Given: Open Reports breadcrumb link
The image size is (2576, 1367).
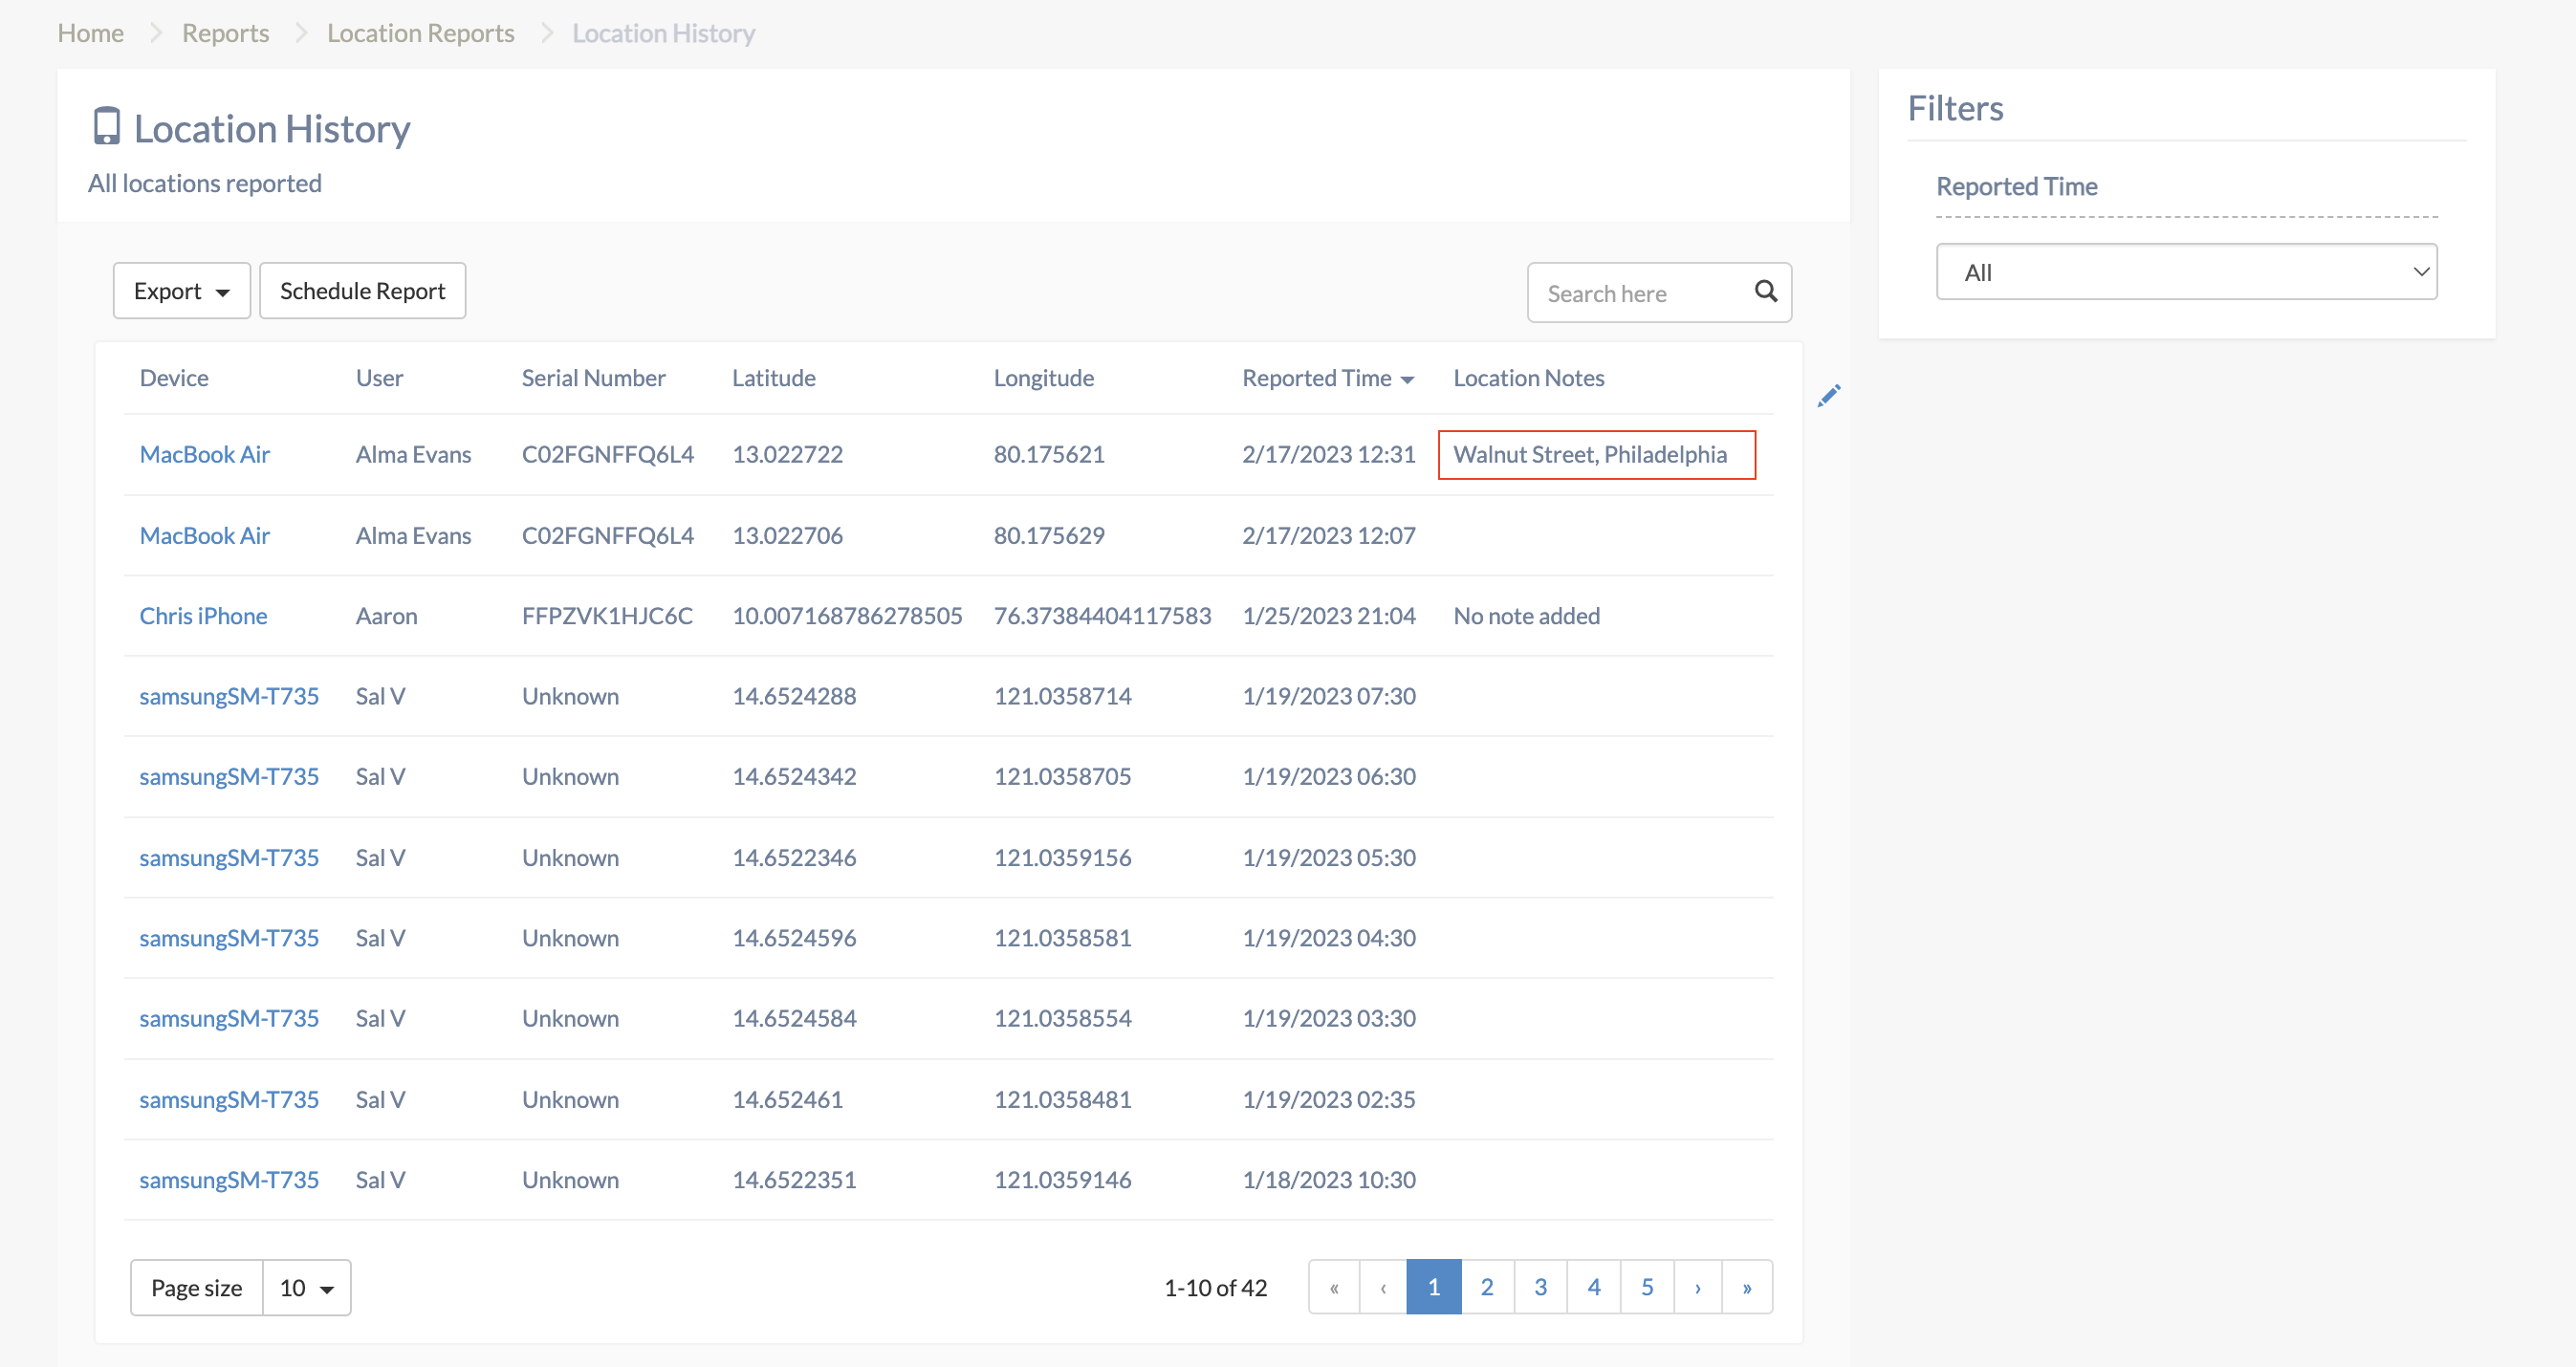Looking at the screenshot, I should click(x=226, y=33).
